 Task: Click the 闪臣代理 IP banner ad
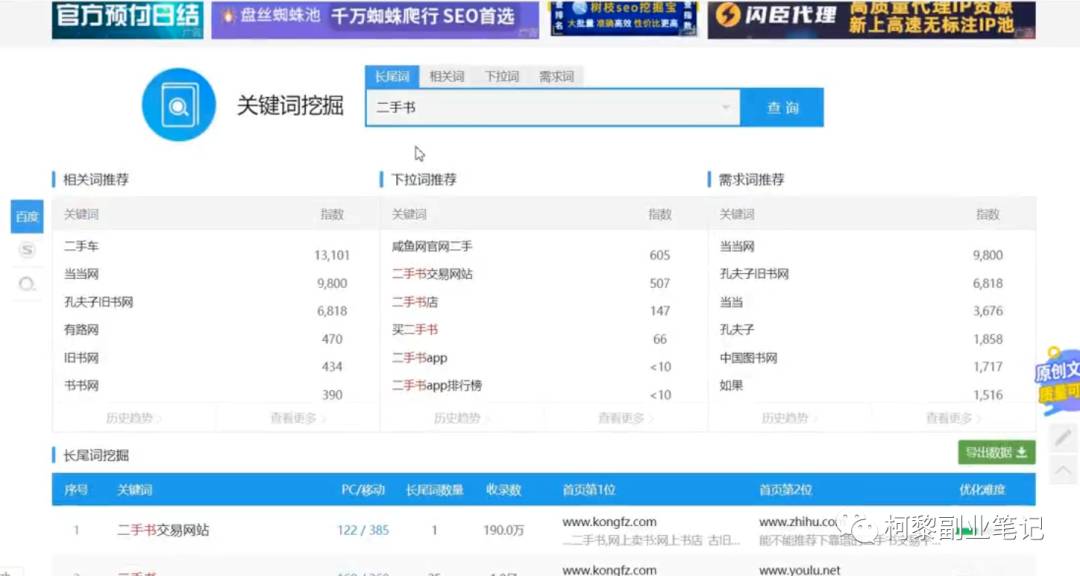tap(871, 19)
